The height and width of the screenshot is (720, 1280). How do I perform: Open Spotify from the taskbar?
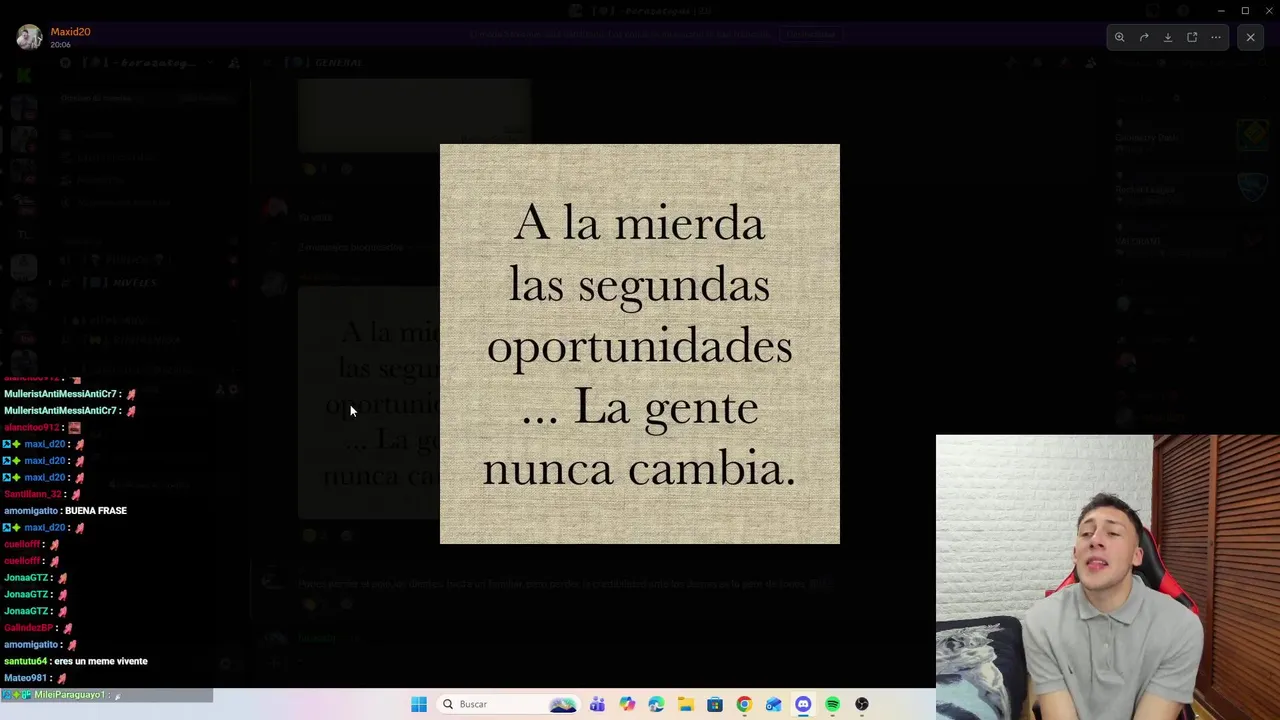click(832, 704)
